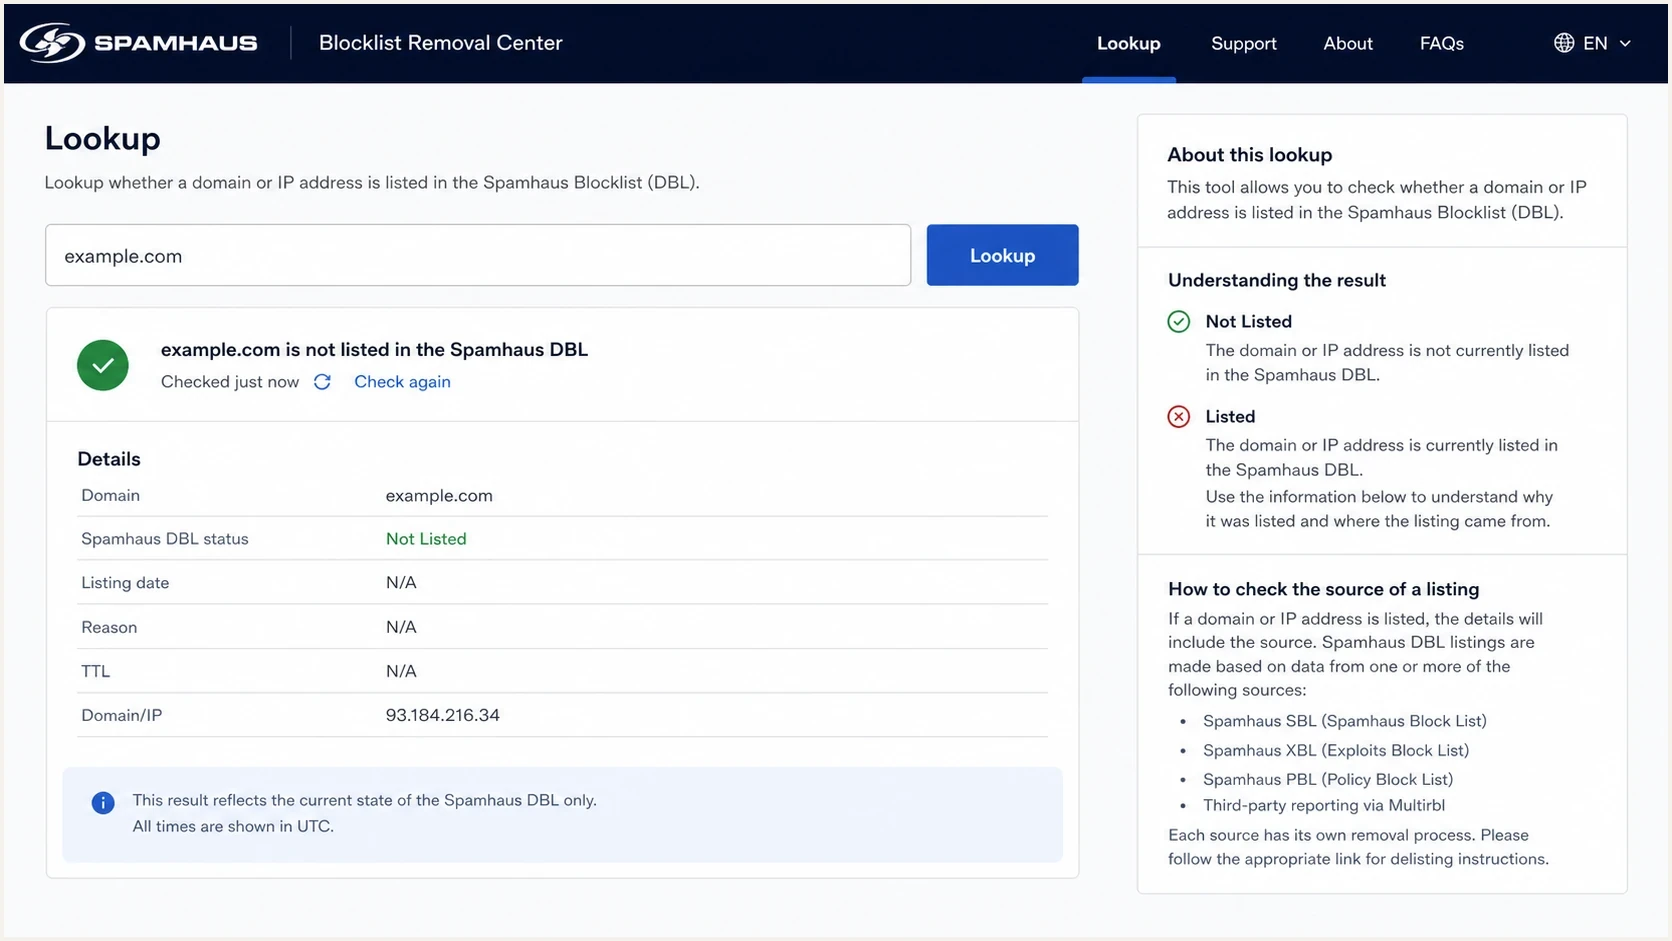This screenshot has height=941, width=1672.
Task: Select the Not Listed status value
Action: click(426, 539)
